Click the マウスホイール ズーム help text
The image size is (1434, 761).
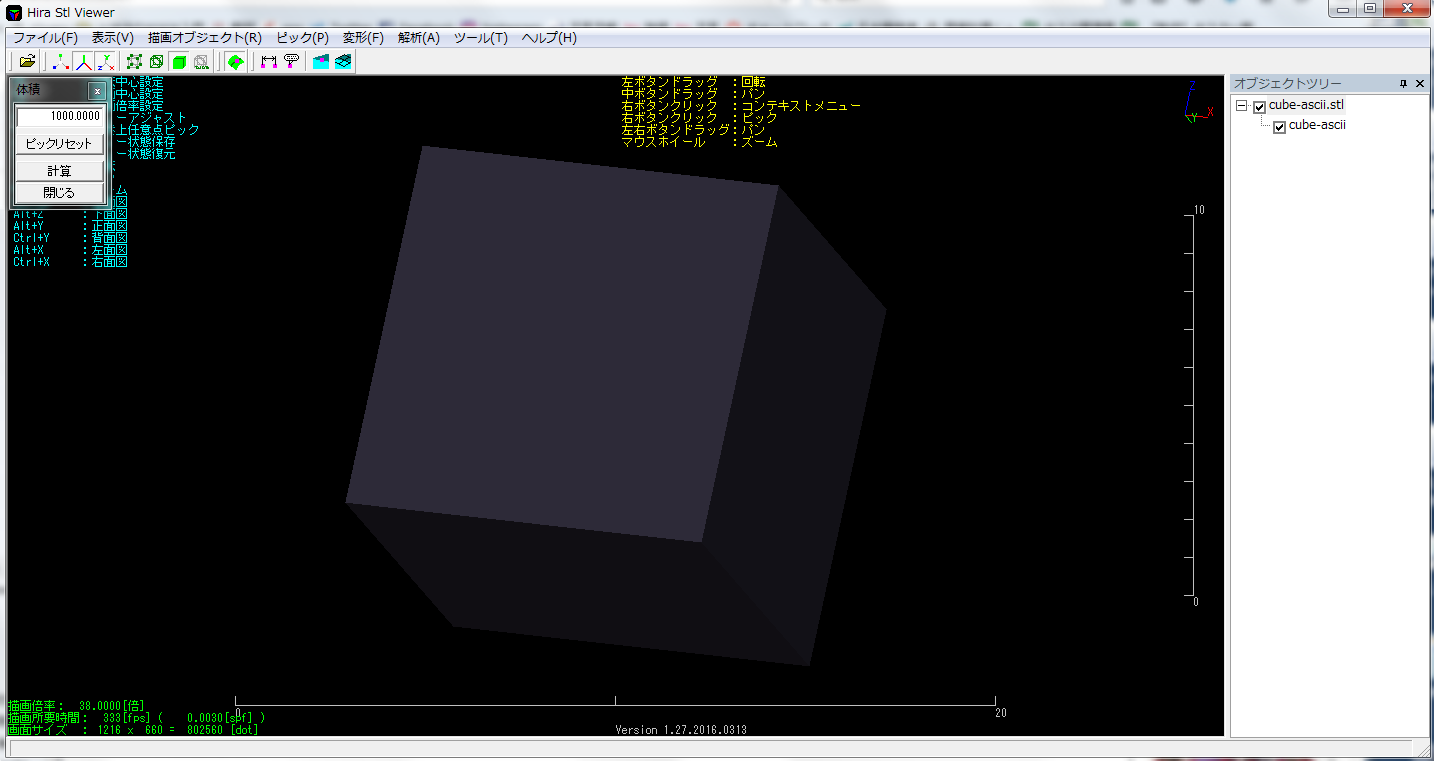pos(700,142)
